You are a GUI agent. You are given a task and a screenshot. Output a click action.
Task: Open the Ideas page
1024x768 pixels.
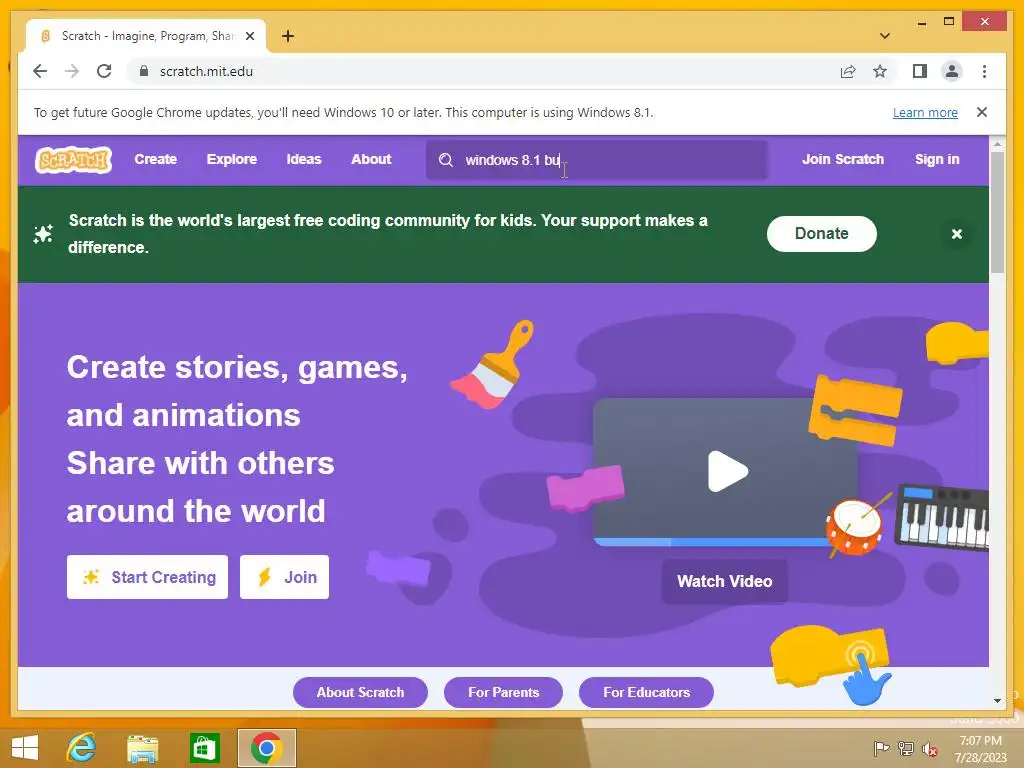[x=304, y=159]
